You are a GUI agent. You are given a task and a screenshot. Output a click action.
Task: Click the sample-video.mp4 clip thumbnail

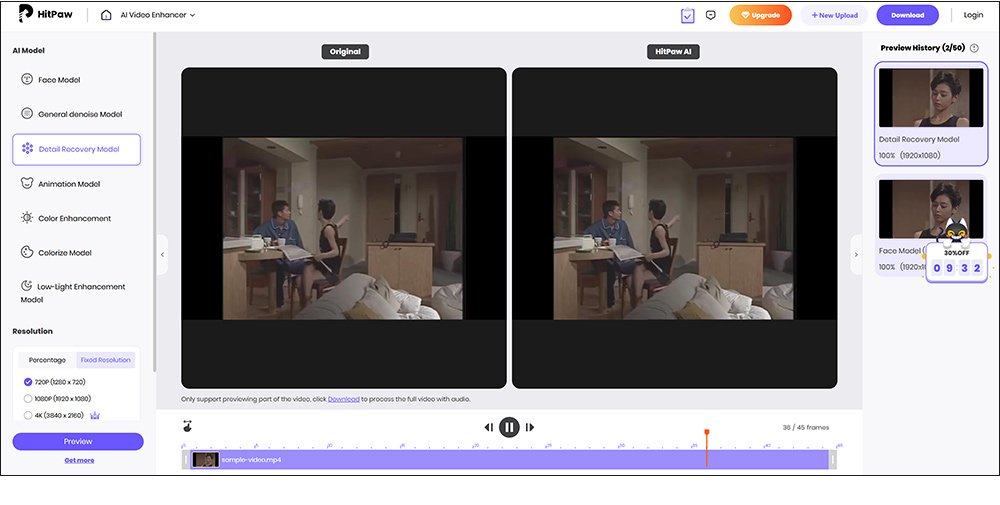pos(205,460)
